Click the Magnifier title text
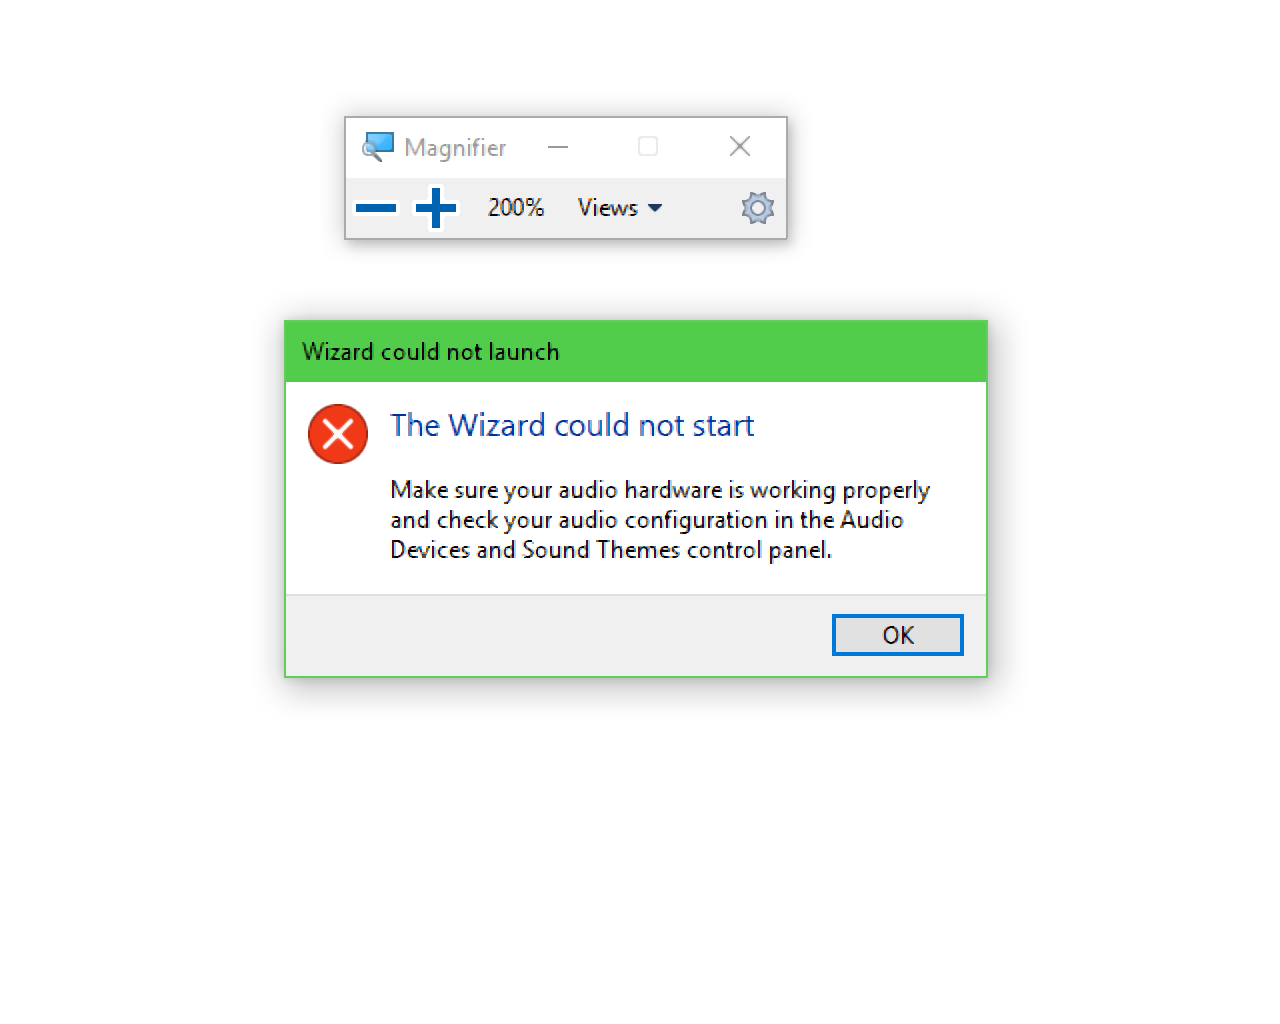The width and height of the screenshot is (1280, 1024). point(455,148)
